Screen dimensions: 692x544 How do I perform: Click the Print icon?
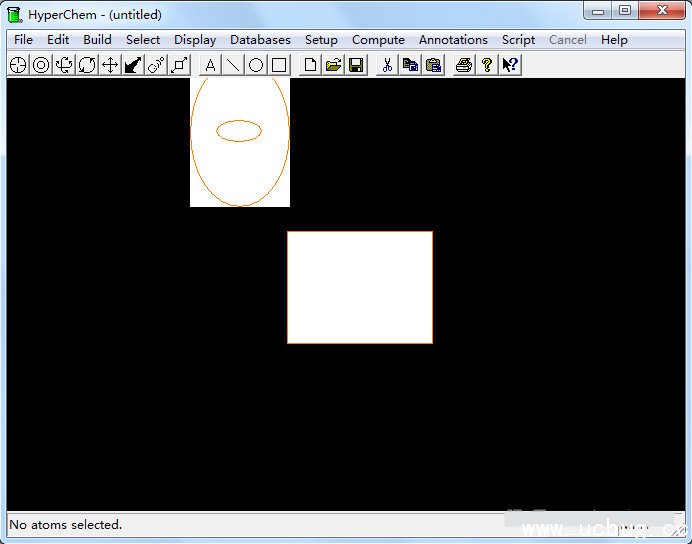coord(464,65)
